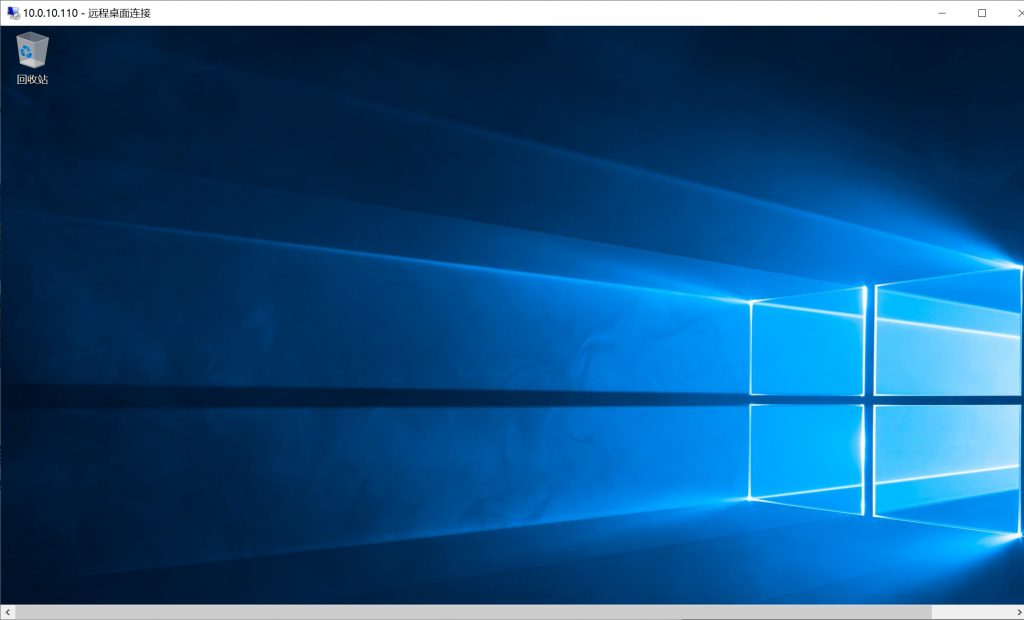
Task: Maximize the Remote Desktop Connection window
Action: pos(981,13)
